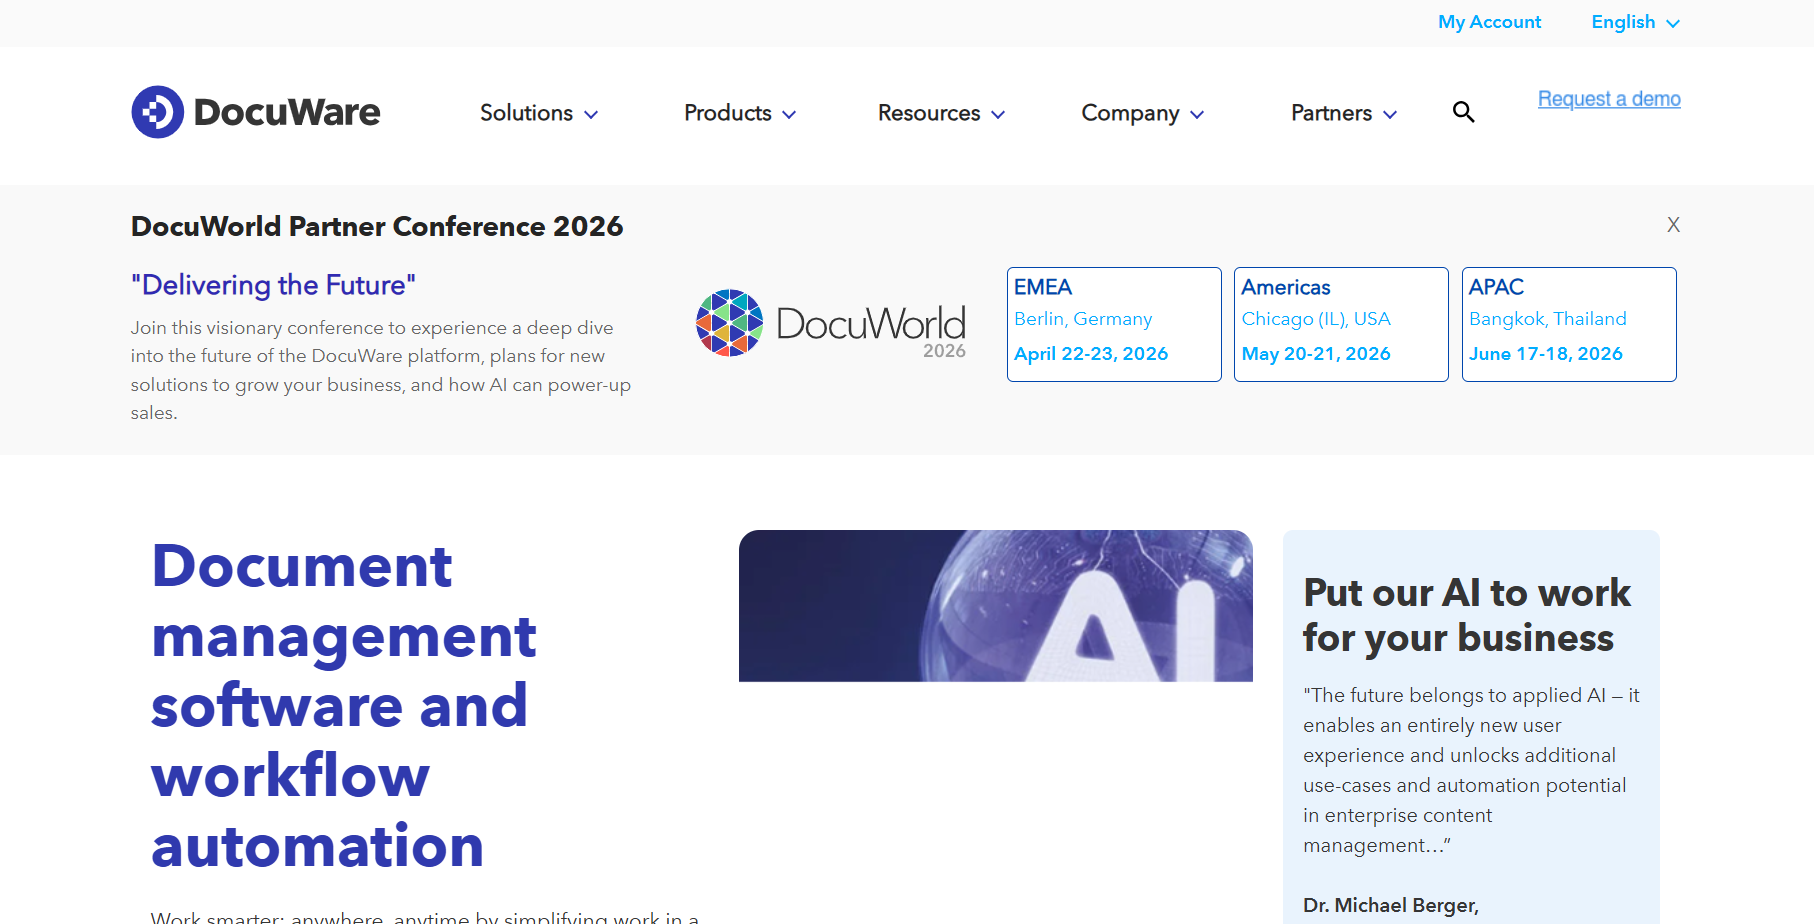Open the search function

tap(1463, 112)
